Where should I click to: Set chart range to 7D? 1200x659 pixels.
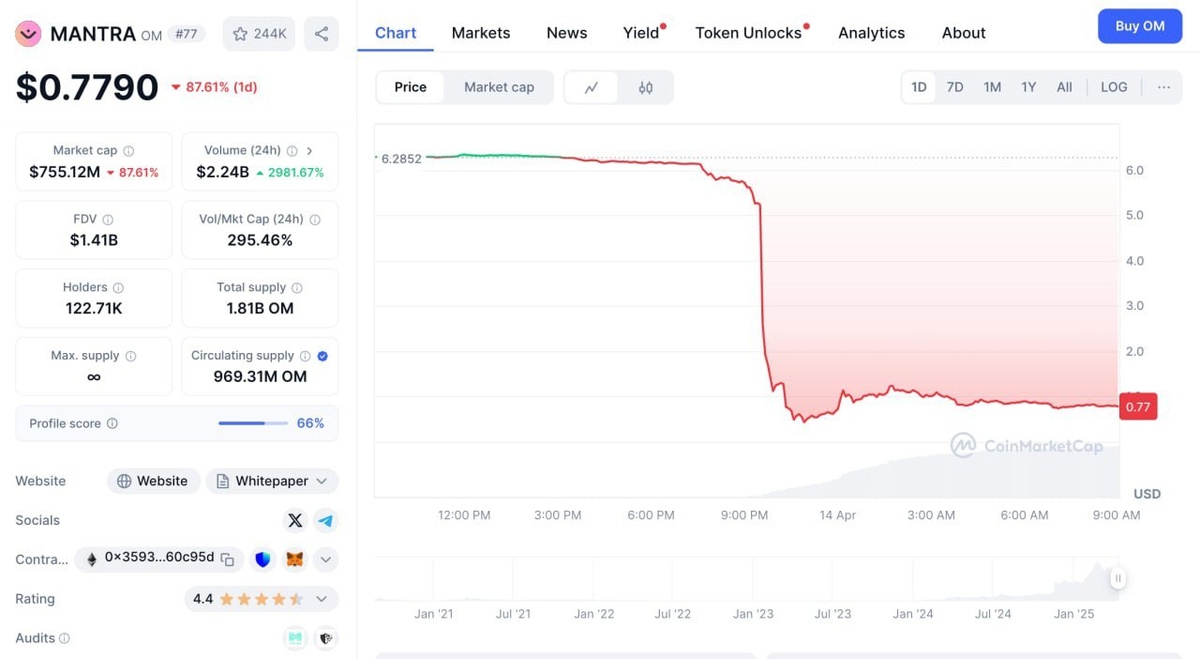955,88
